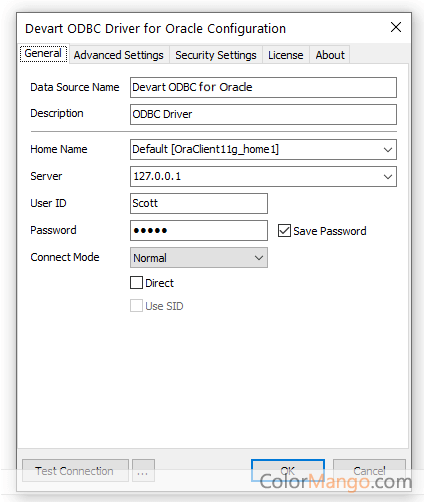Open the Advanced Settings tab
The height and width of the screenshot is (502, 424).
pyautogui.click(x=119, y=55)
